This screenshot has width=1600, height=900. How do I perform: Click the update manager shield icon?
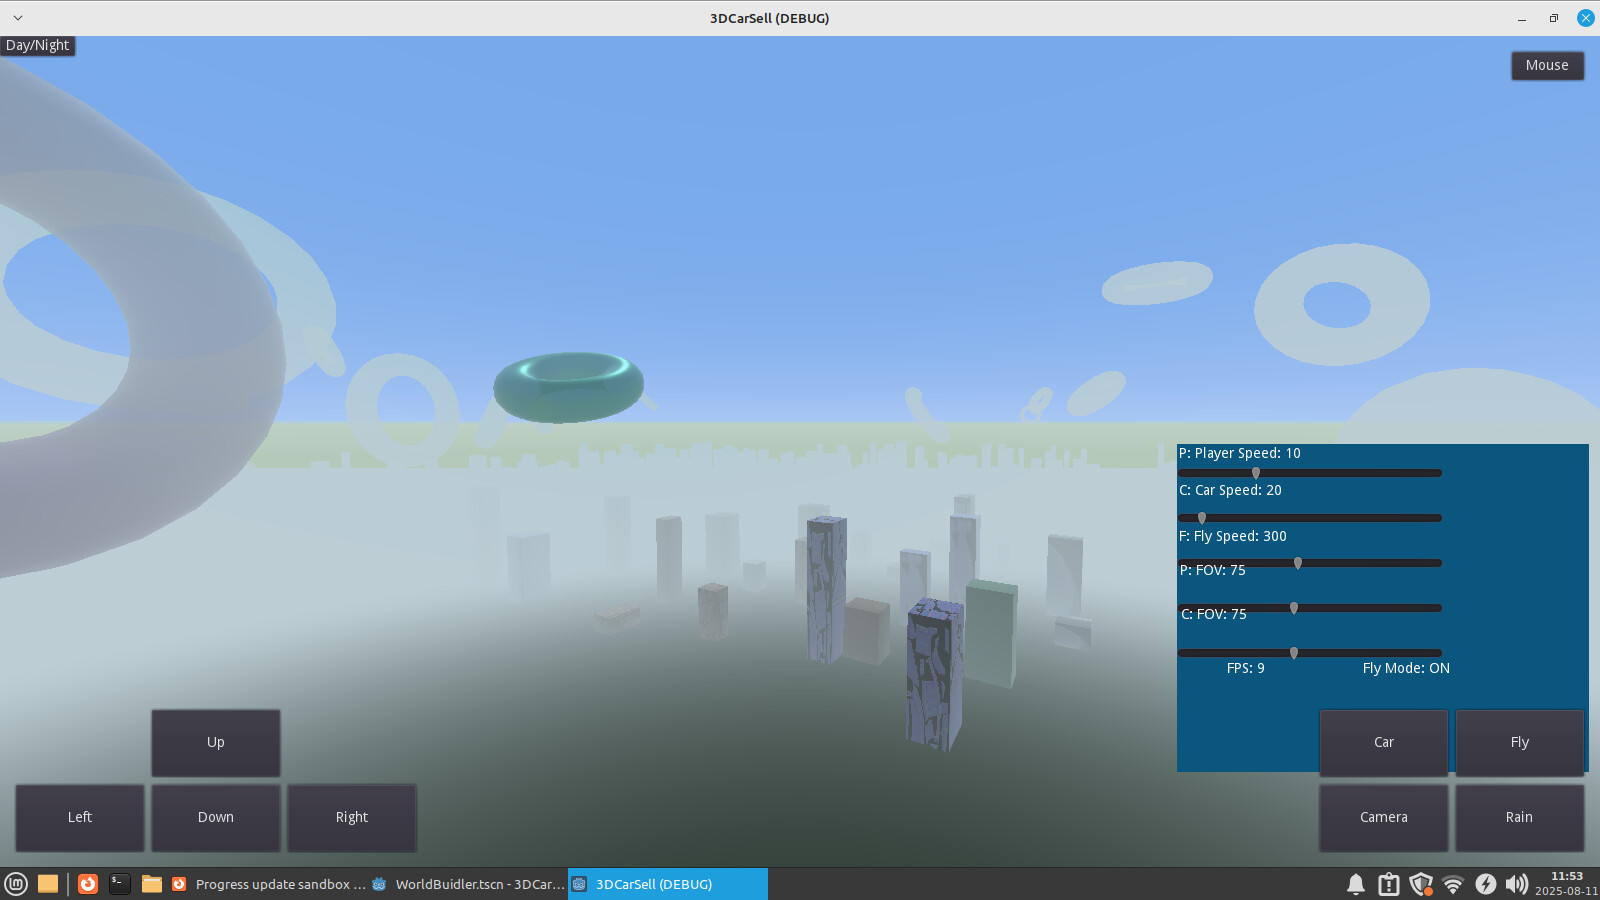point(1421,884)
